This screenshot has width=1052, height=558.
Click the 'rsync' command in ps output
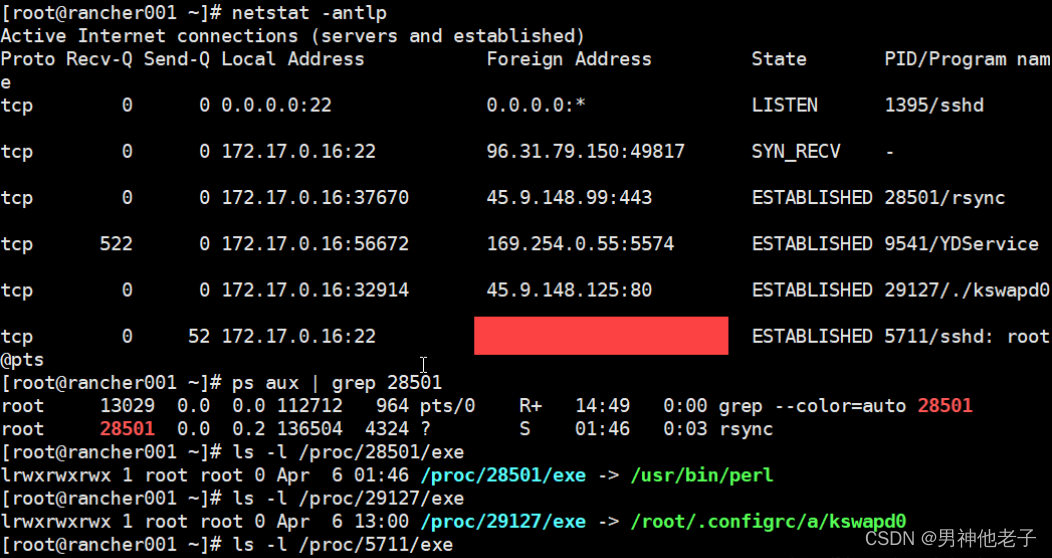tap(746, 429)
